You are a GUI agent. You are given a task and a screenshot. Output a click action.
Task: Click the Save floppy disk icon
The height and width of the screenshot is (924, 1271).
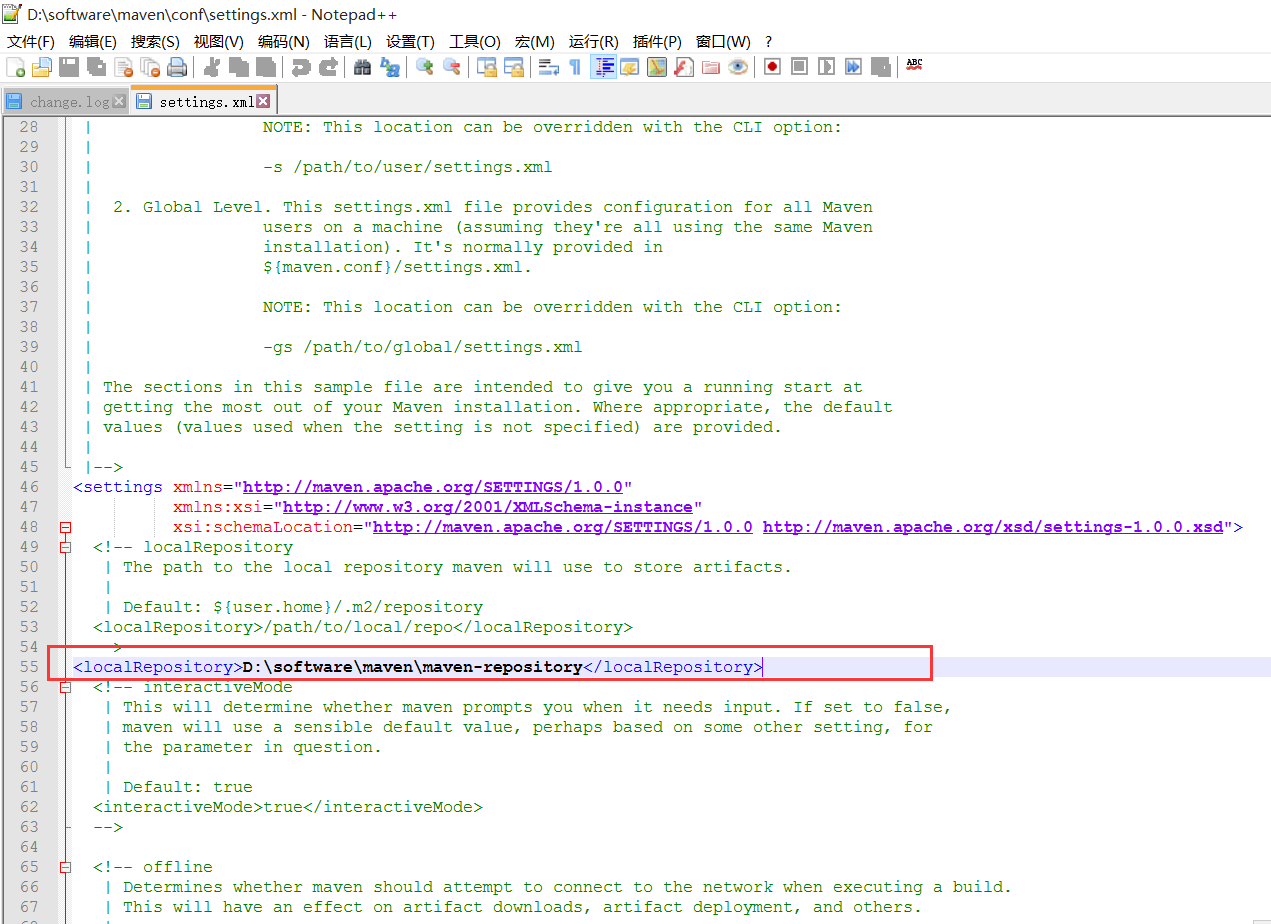pos(69,67)
